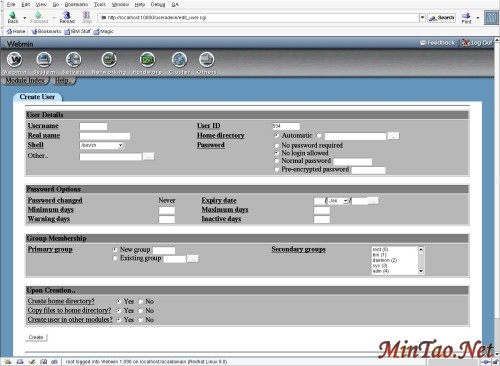Open the Home bookmark in the toolbar
Image resolution: width=500 pixels, height=366 pixels.
[16, 31]
